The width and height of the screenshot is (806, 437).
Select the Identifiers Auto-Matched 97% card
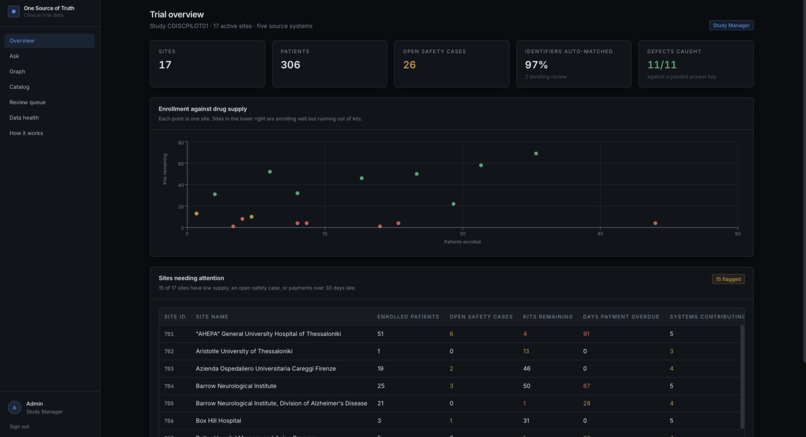click(574, 64)
